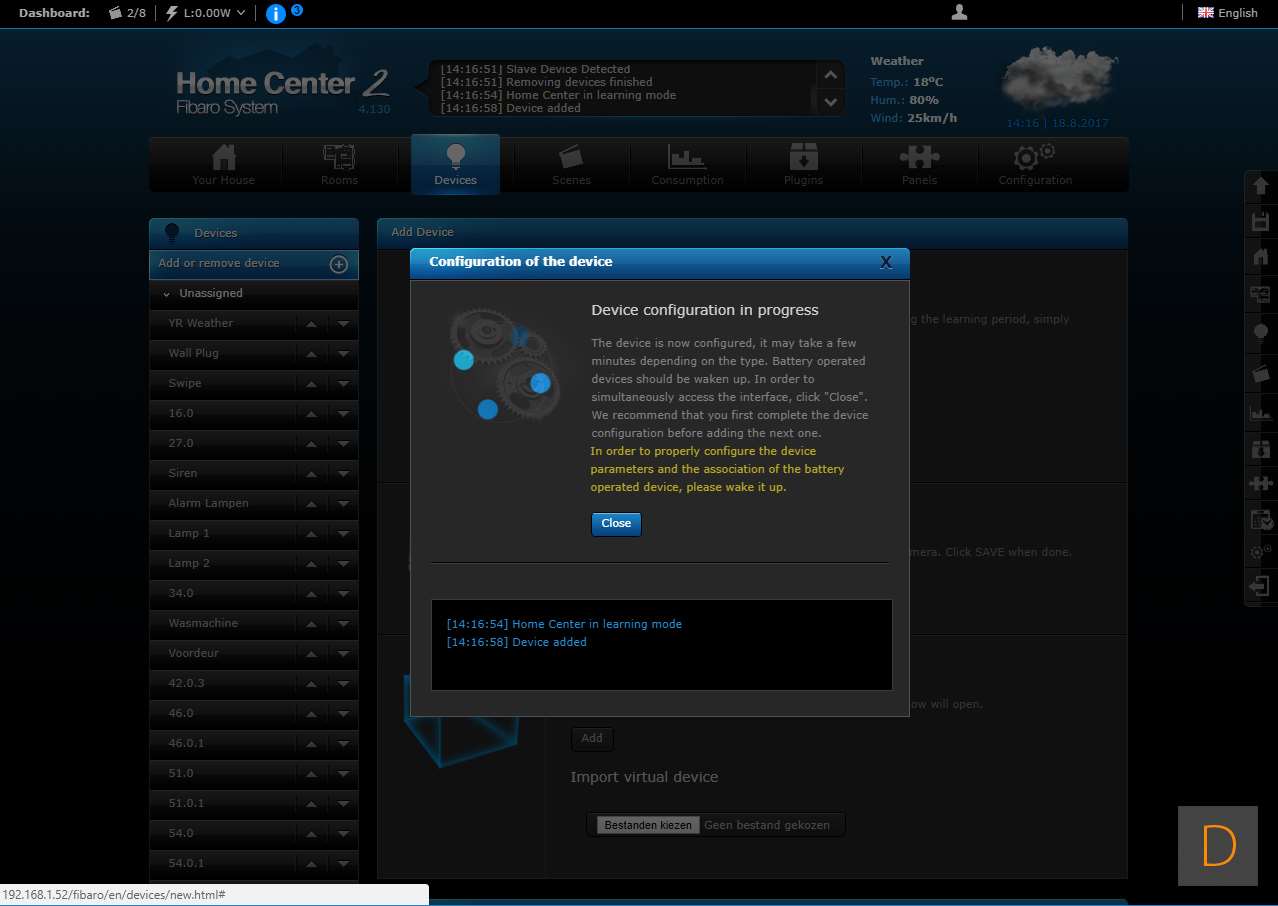This screenshot has width=1278, height=906.
Task: Close the device configuration dialog with X
Action: click(885, 262)
